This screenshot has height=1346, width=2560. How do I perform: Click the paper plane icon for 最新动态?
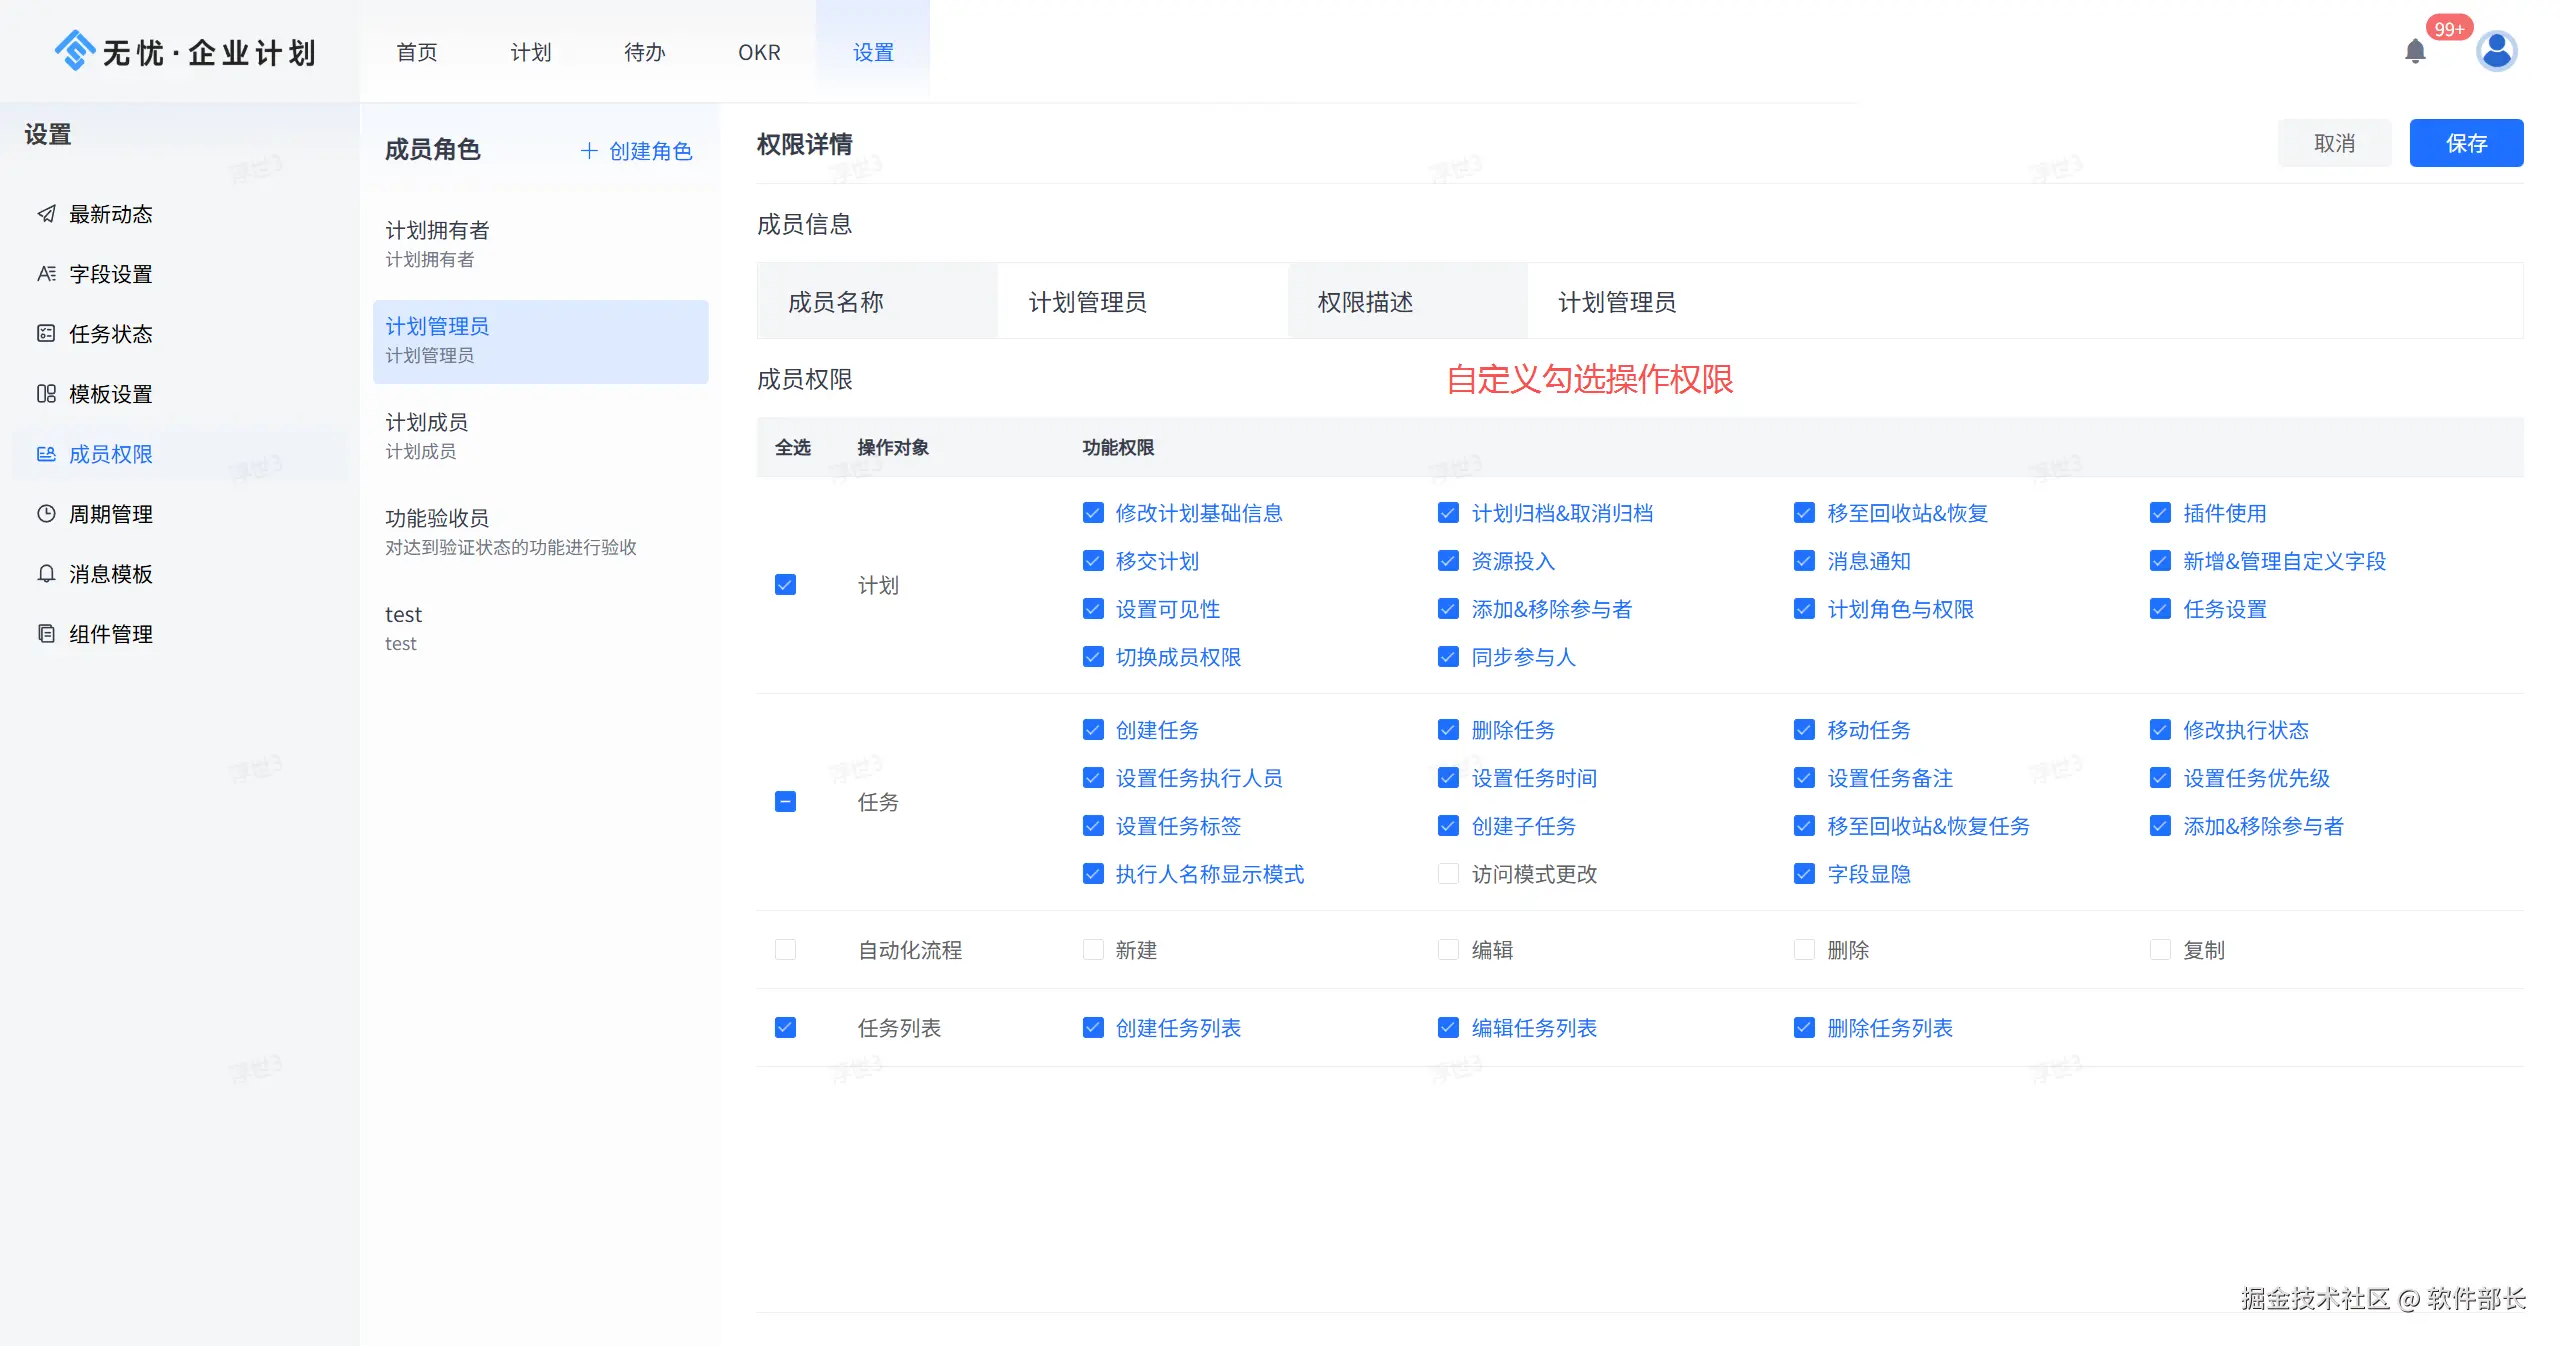tap(46, 213)
